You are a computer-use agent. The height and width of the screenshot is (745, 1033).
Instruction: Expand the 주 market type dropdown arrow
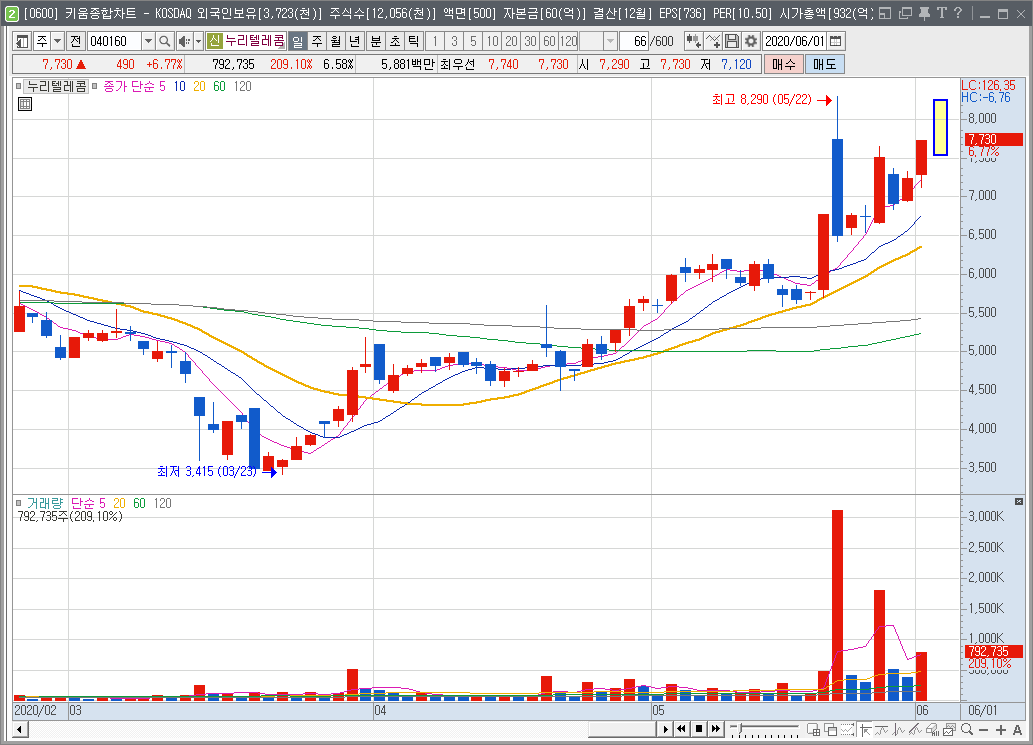point(57,41)
